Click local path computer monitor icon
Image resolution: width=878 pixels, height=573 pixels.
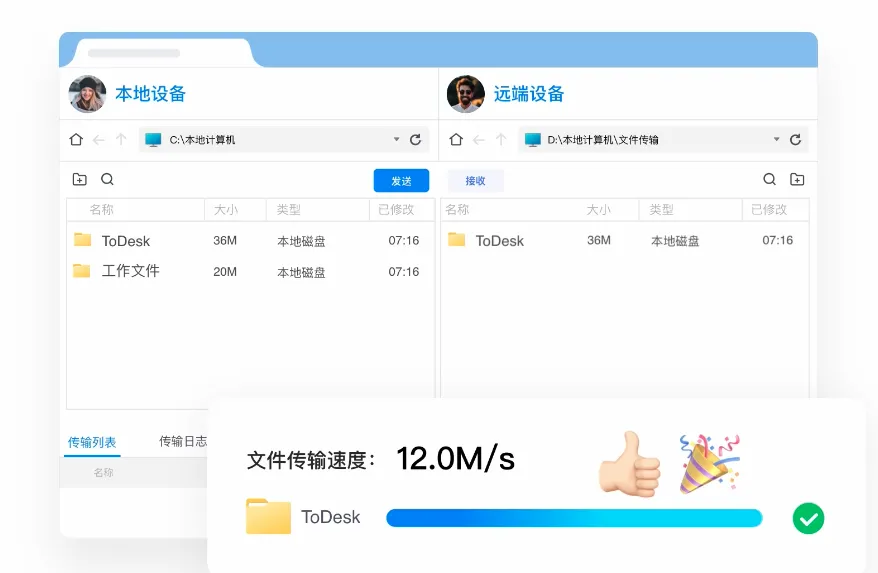pyautogui.click(x=153, y=139)
